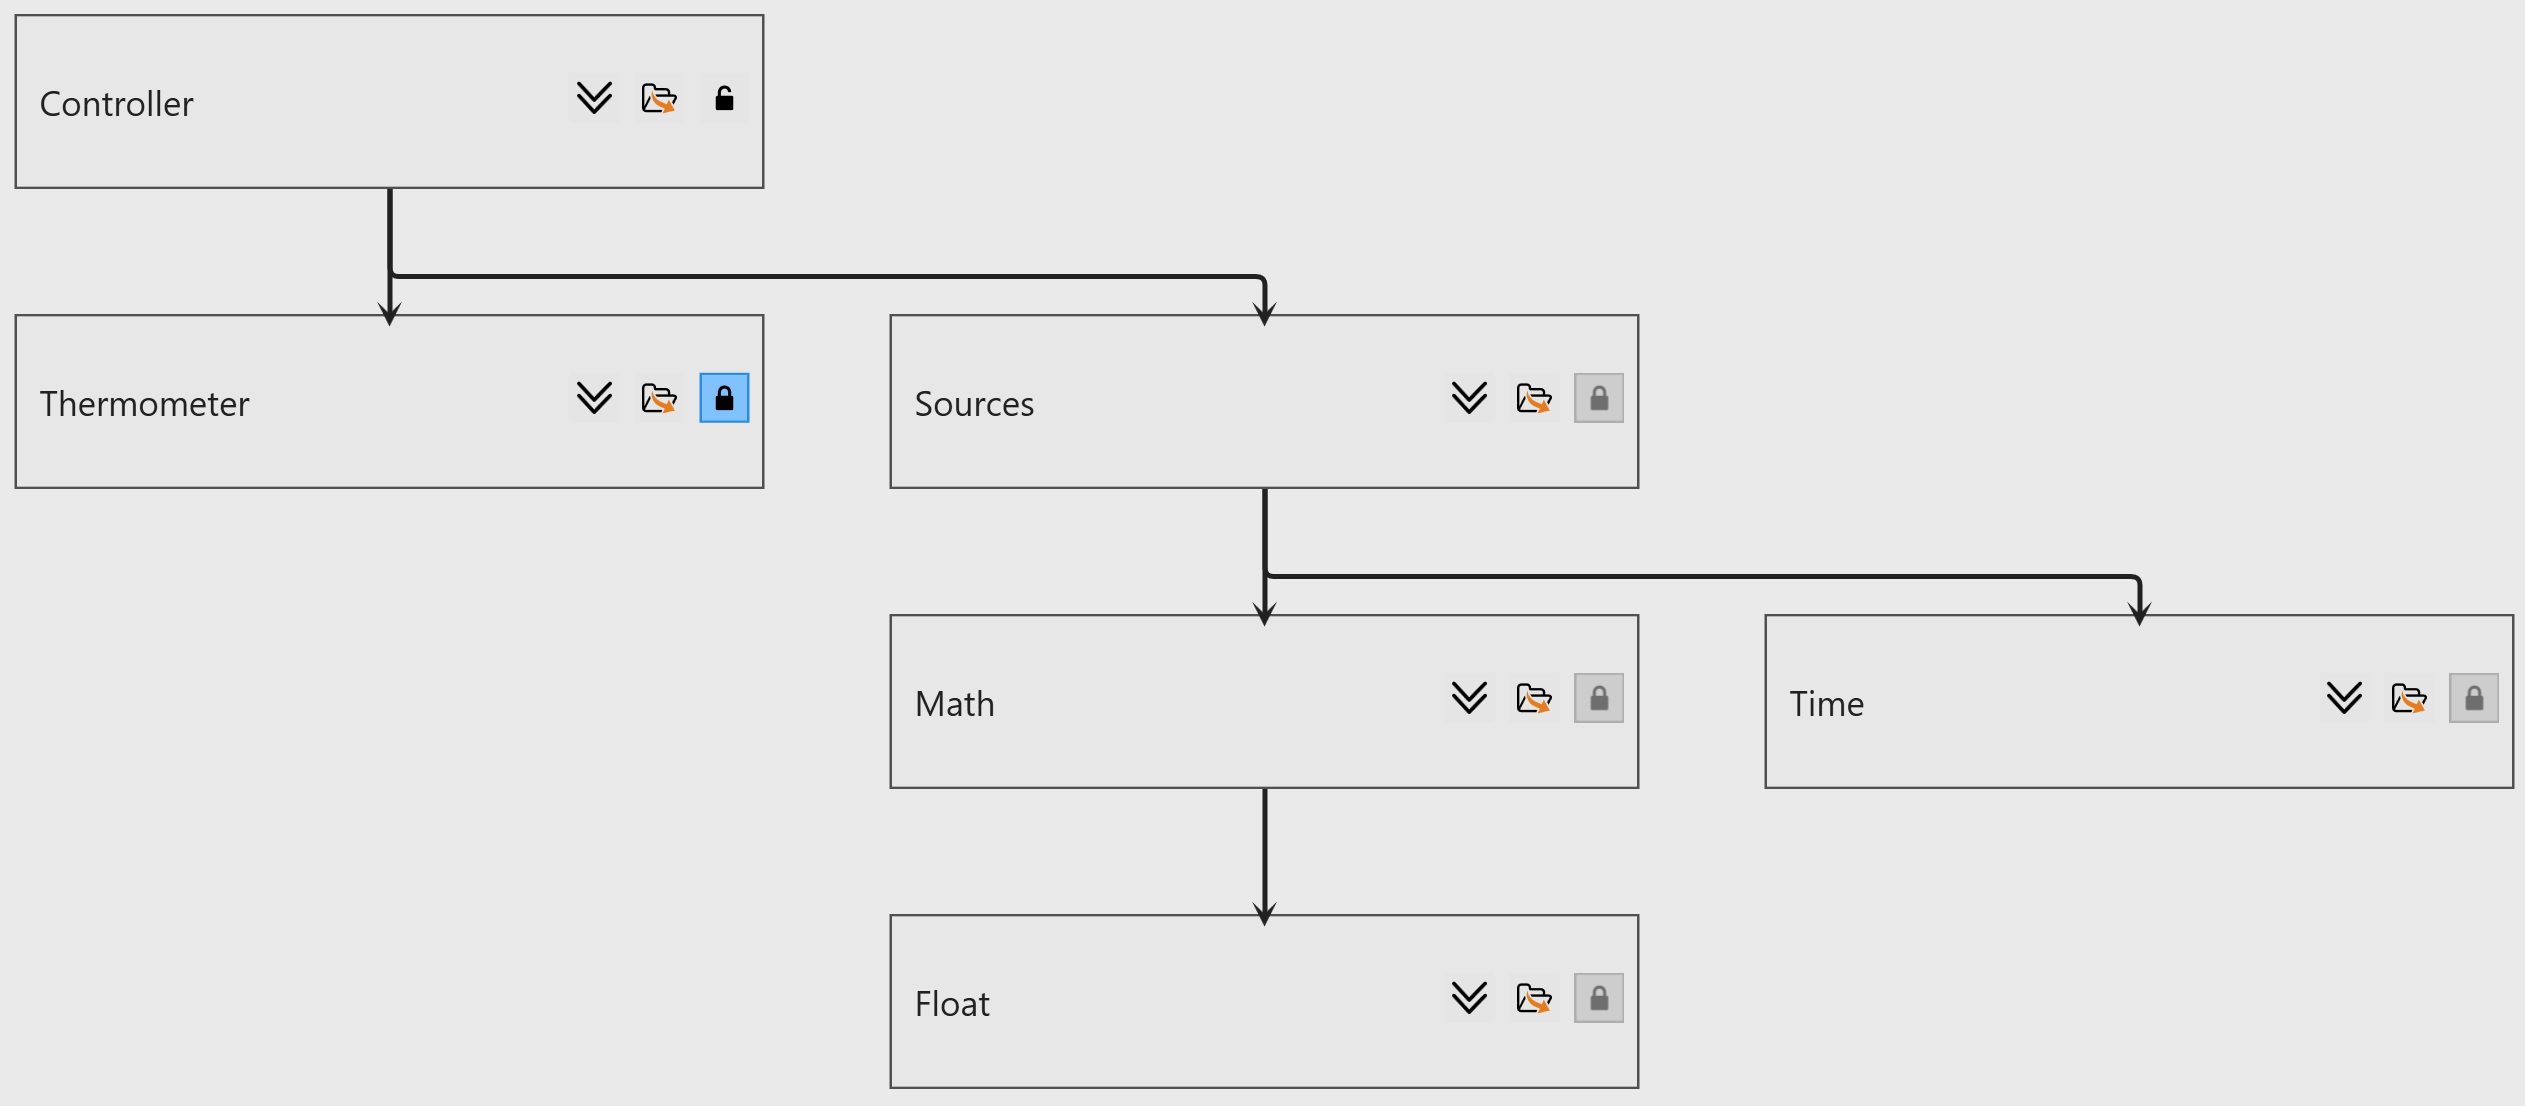The height and width of the screenshot is (1106, 2525).
Task: Open the Math node's folder icon
Action: [1534, 699]
